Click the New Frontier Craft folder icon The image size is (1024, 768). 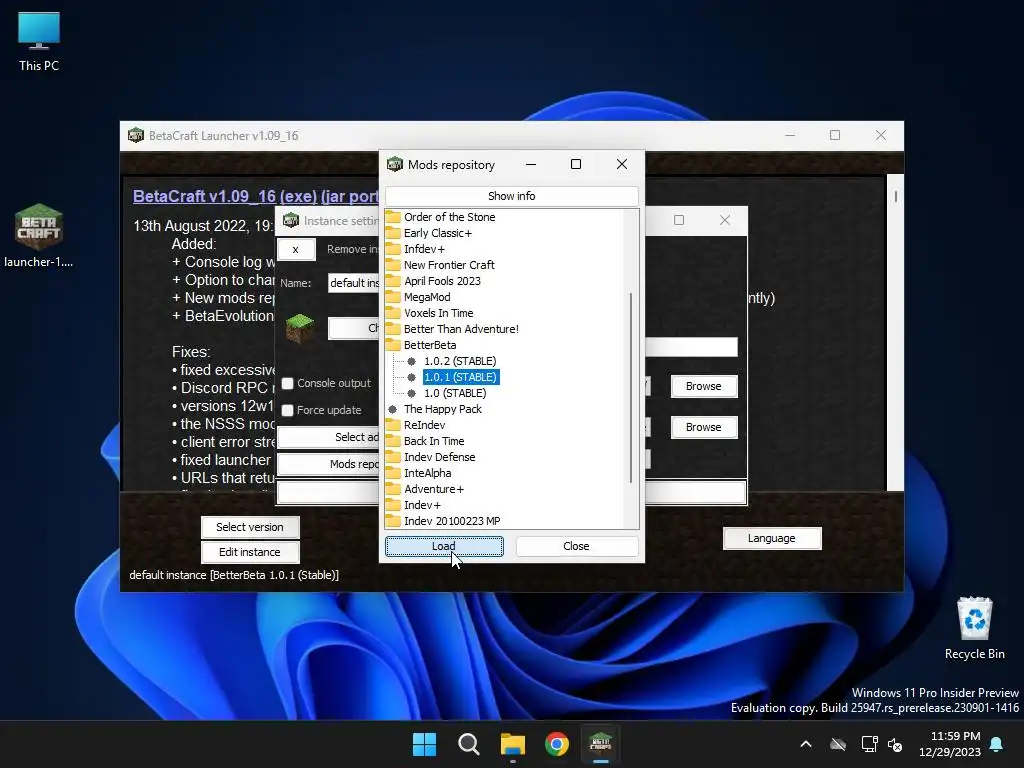click(393, 265)
